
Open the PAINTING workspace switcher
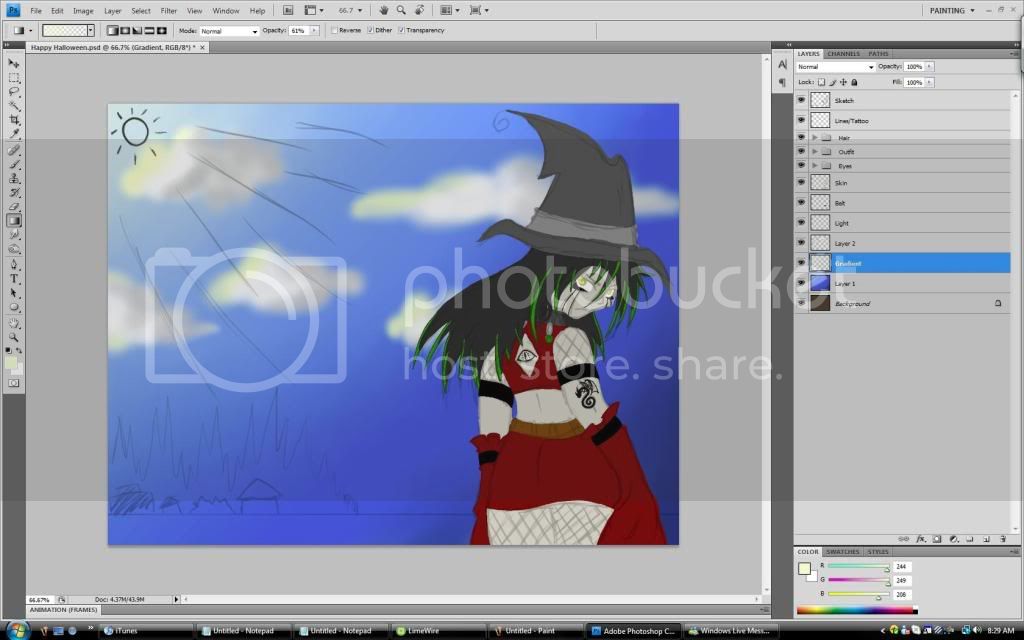coord(950,10)
